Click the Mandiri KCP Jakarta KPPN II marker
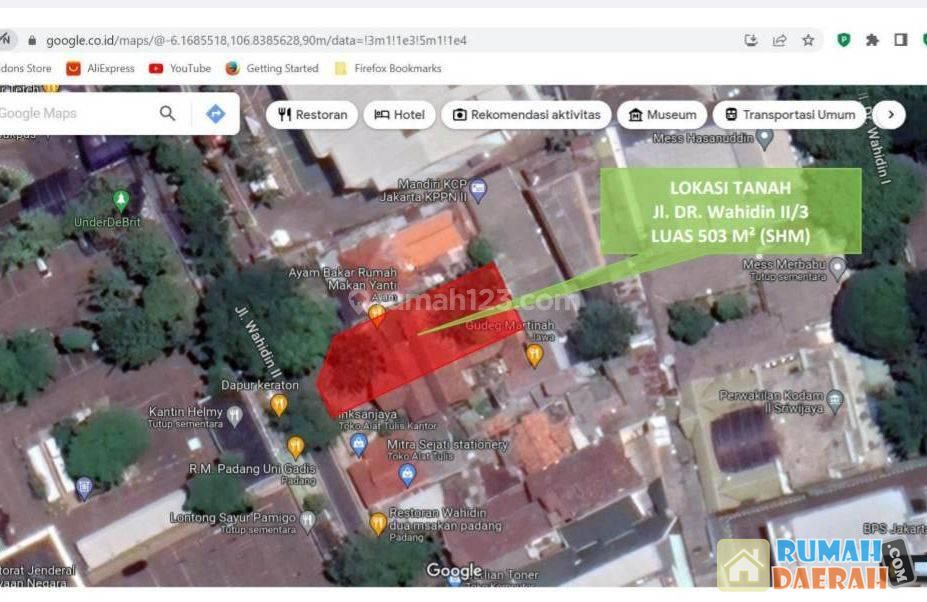927x602 pixels. [478, 187]
